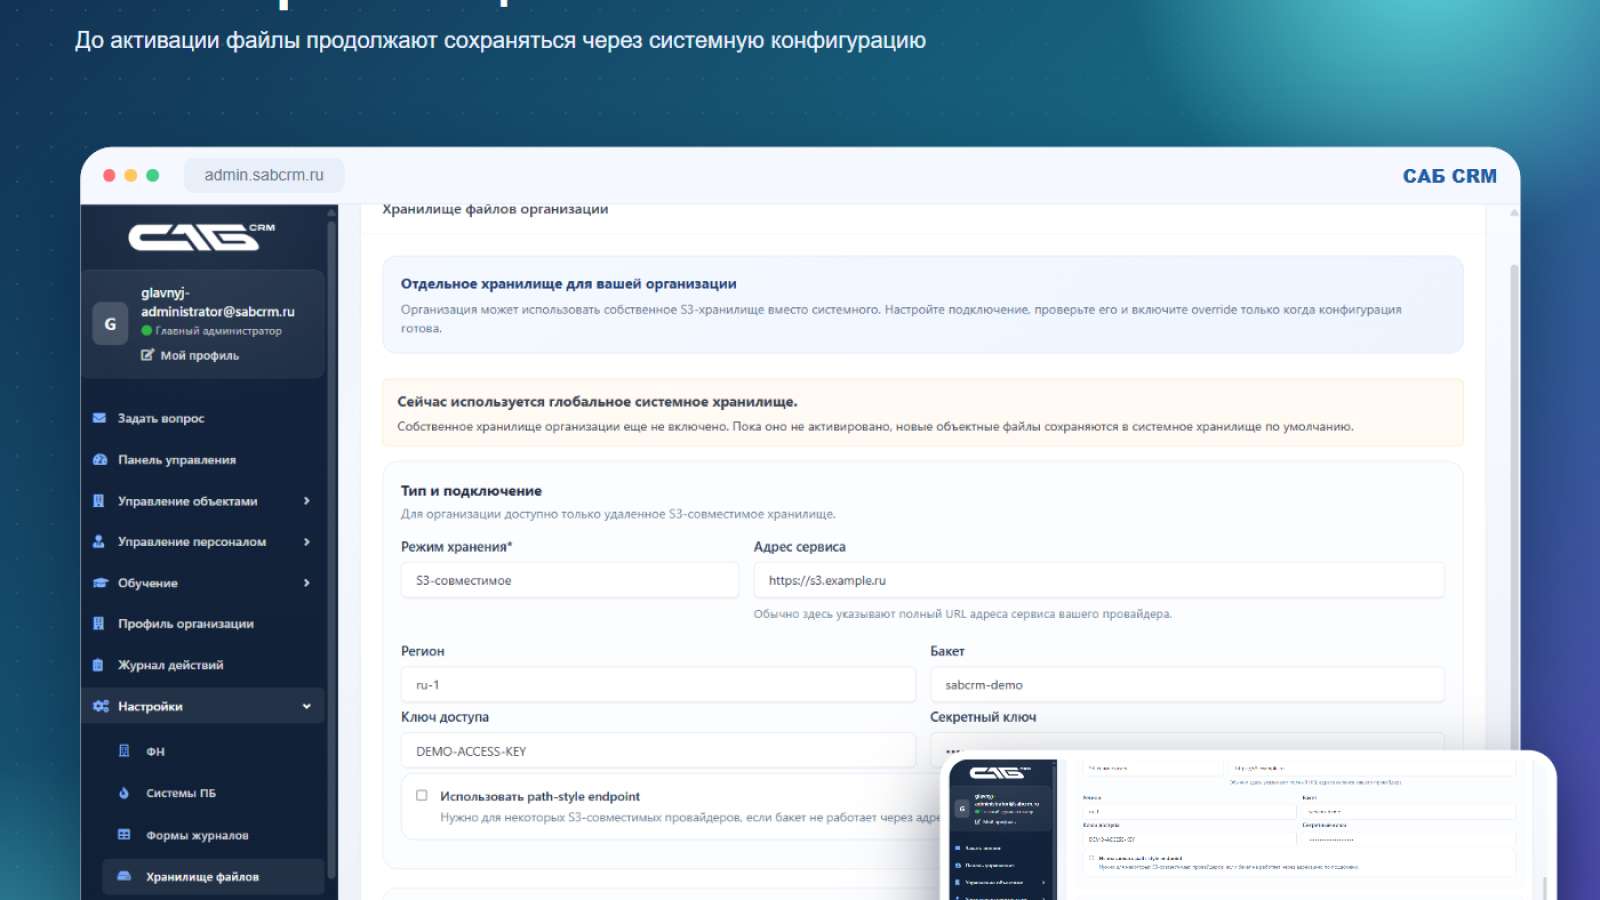Image resolution: width=1600 pixels, height=900 pixels.
Task: Click the main page vertical scrollbar
Action: pyautogui.click(x=1514, y=510)
